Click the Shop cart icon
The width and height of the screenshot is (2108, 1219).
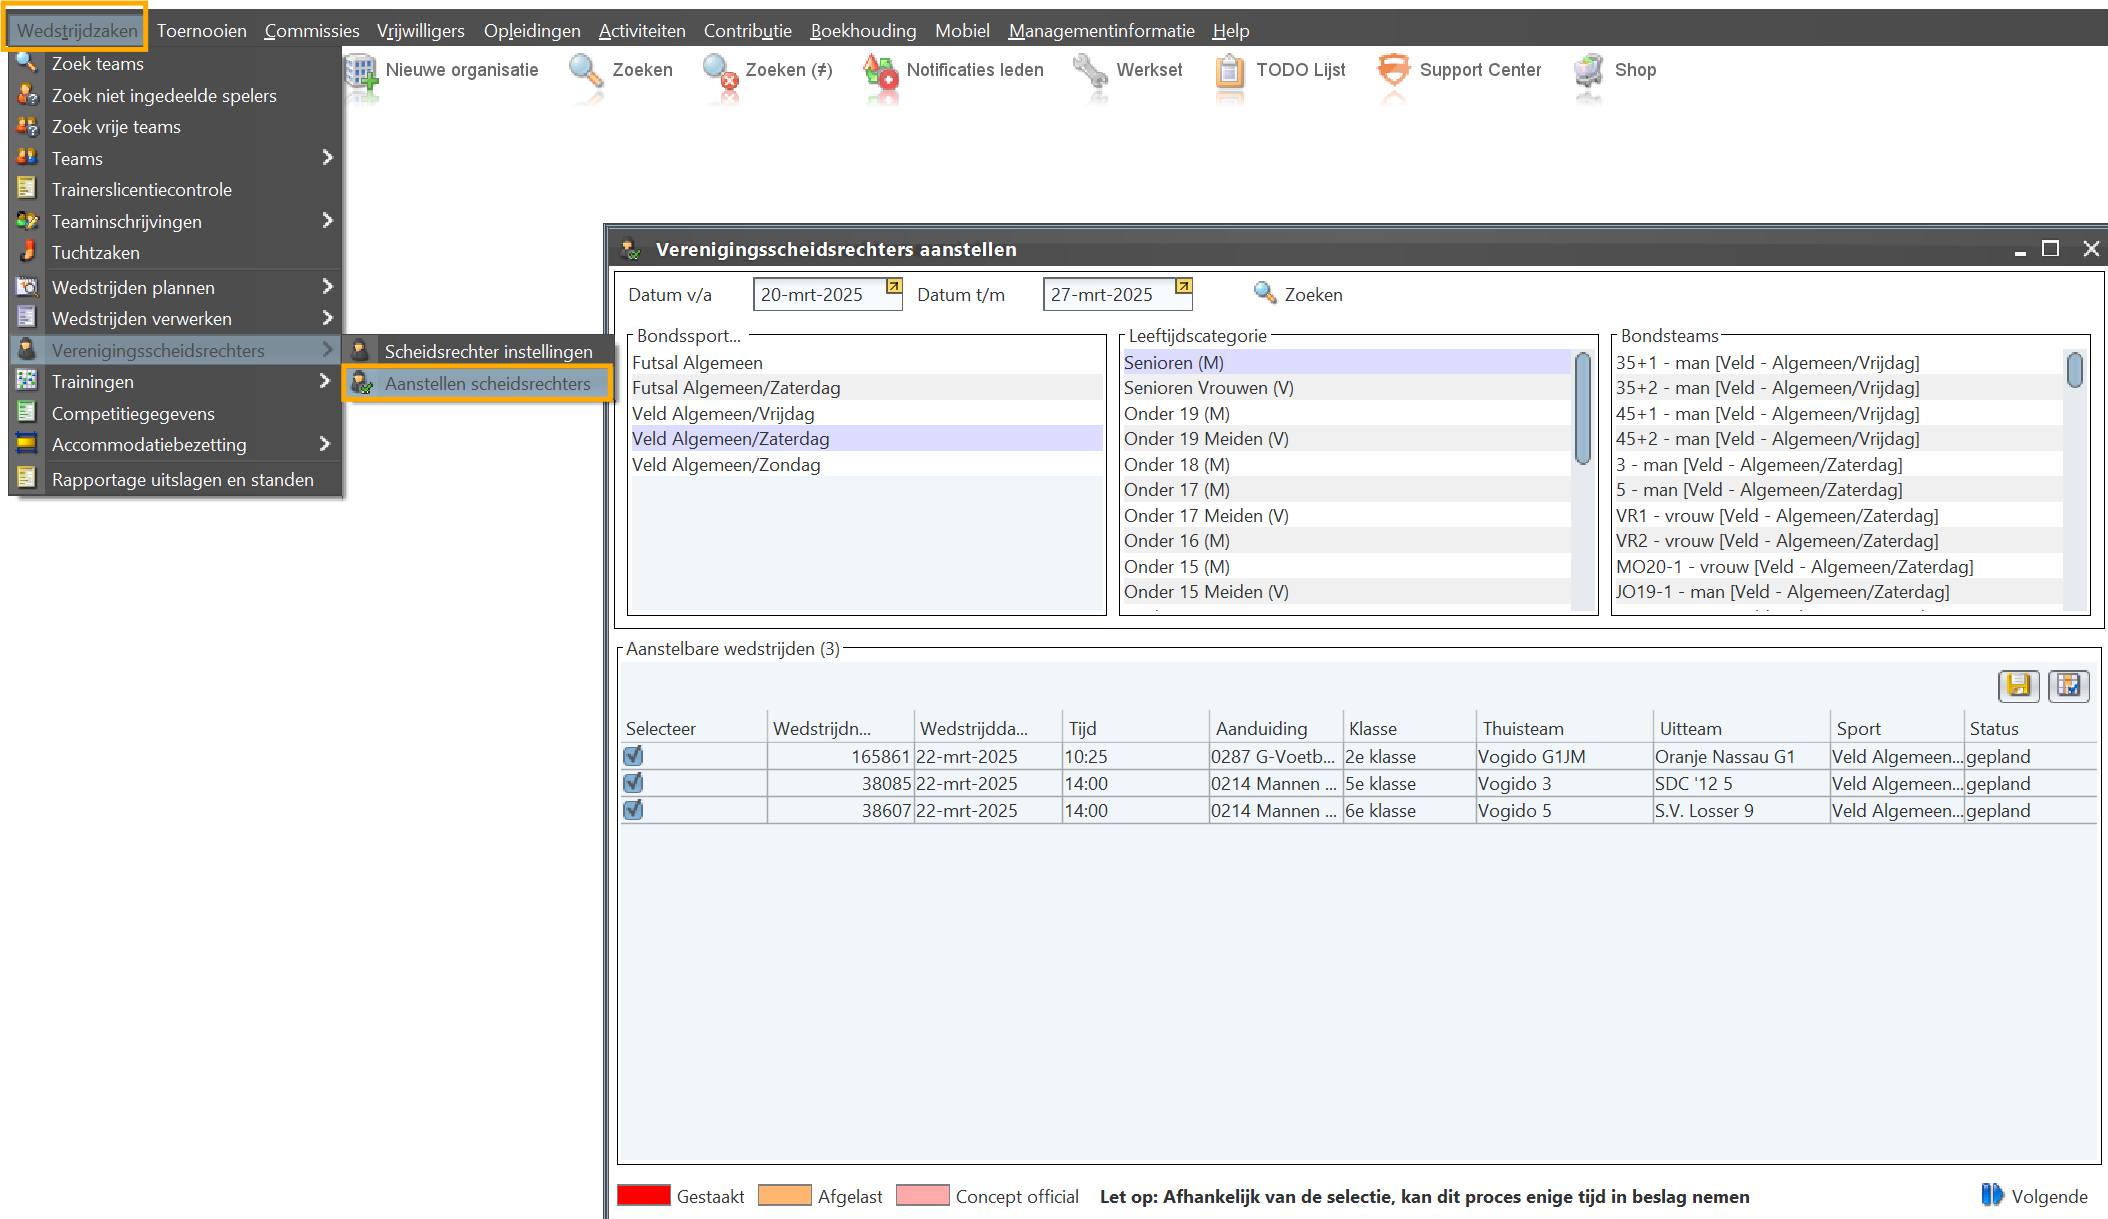(1588, 72)
